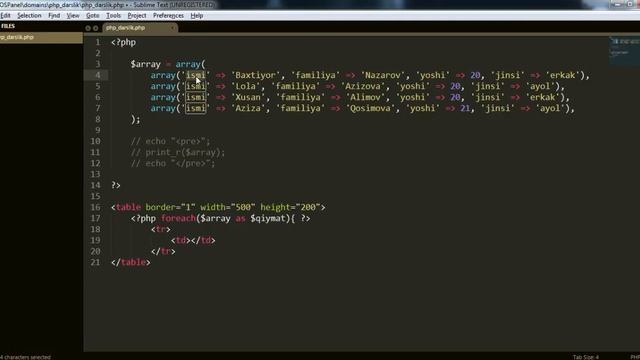Click line number 21 in the gutter
The image size is (640, 360).
[96, 262]
